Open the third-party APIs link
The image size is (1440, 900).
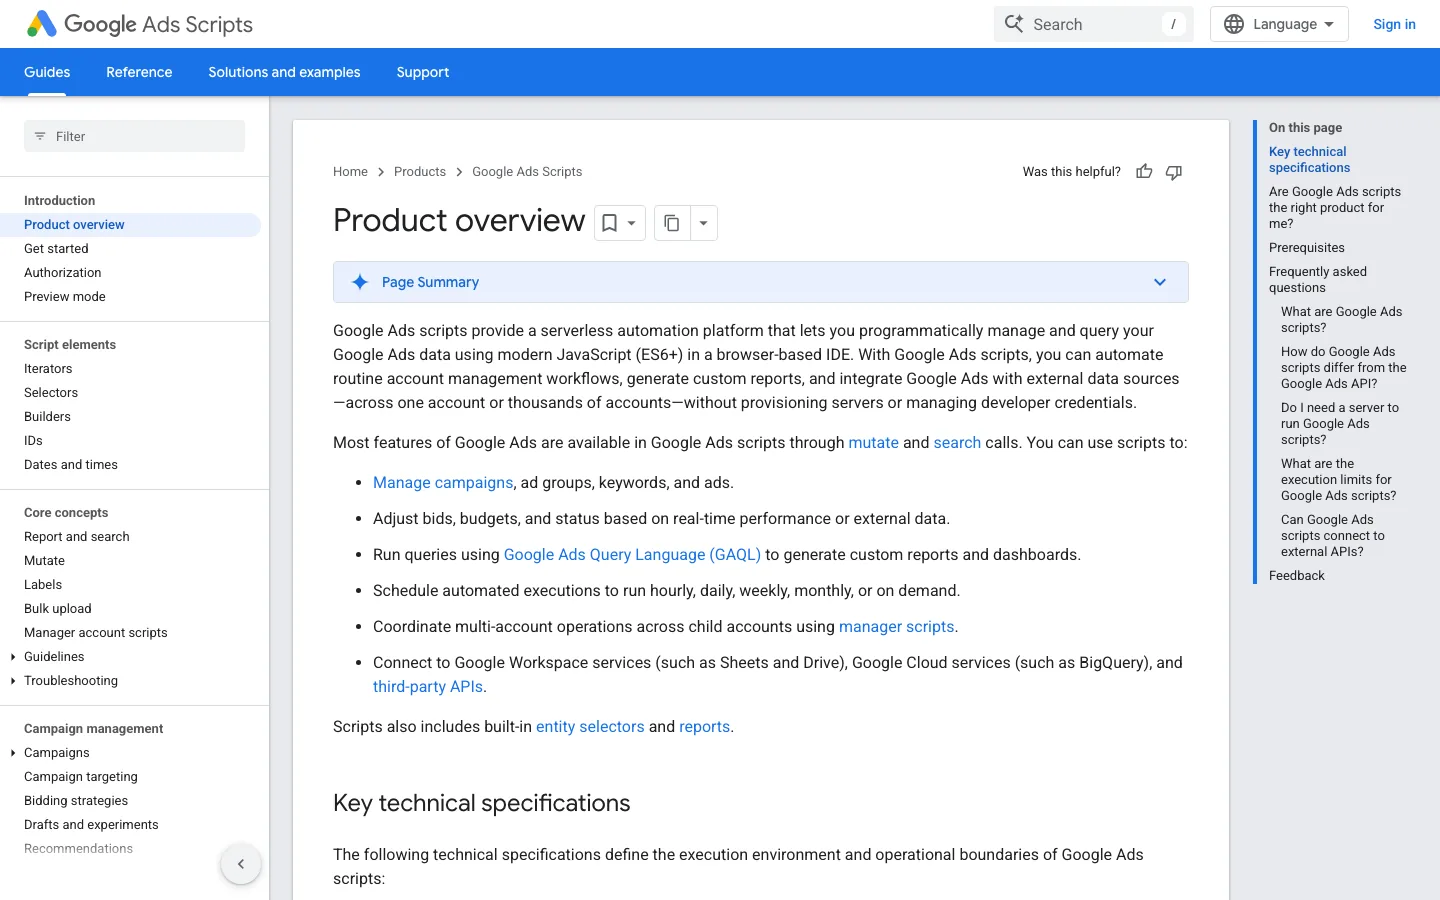428,687
